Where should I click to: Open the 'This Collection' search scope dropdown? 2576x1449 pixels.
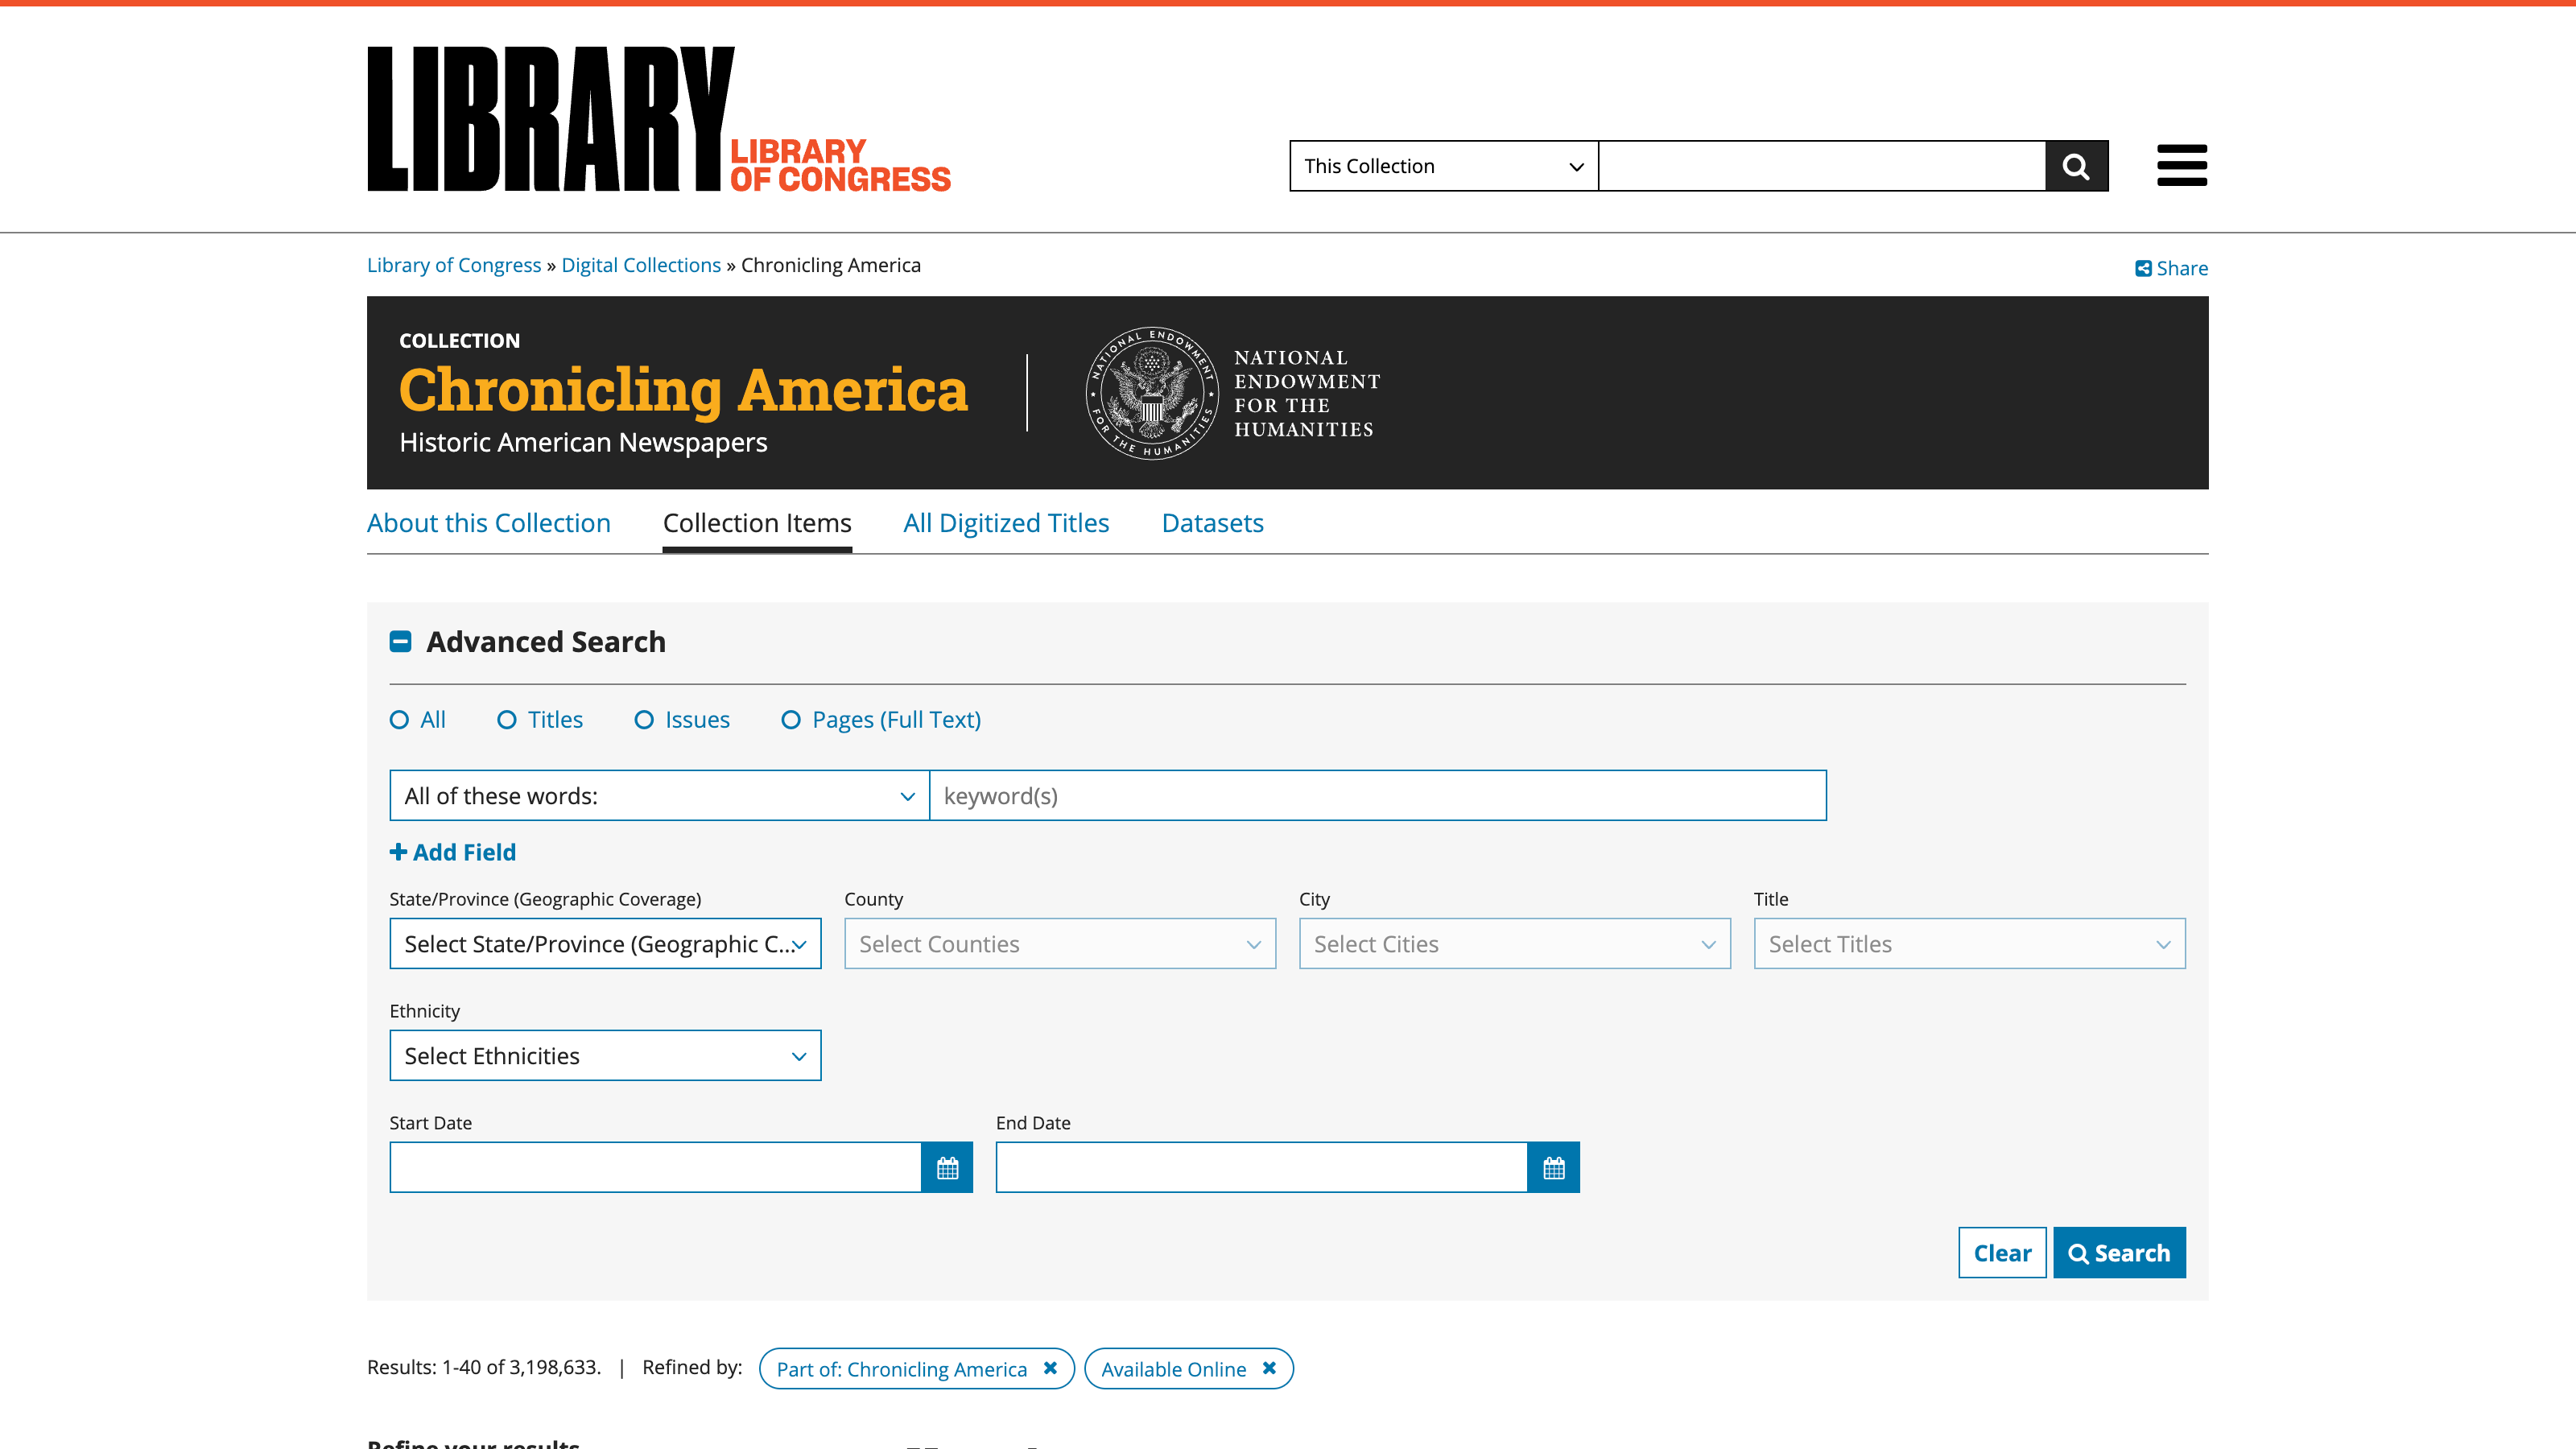pos(1443,166)
